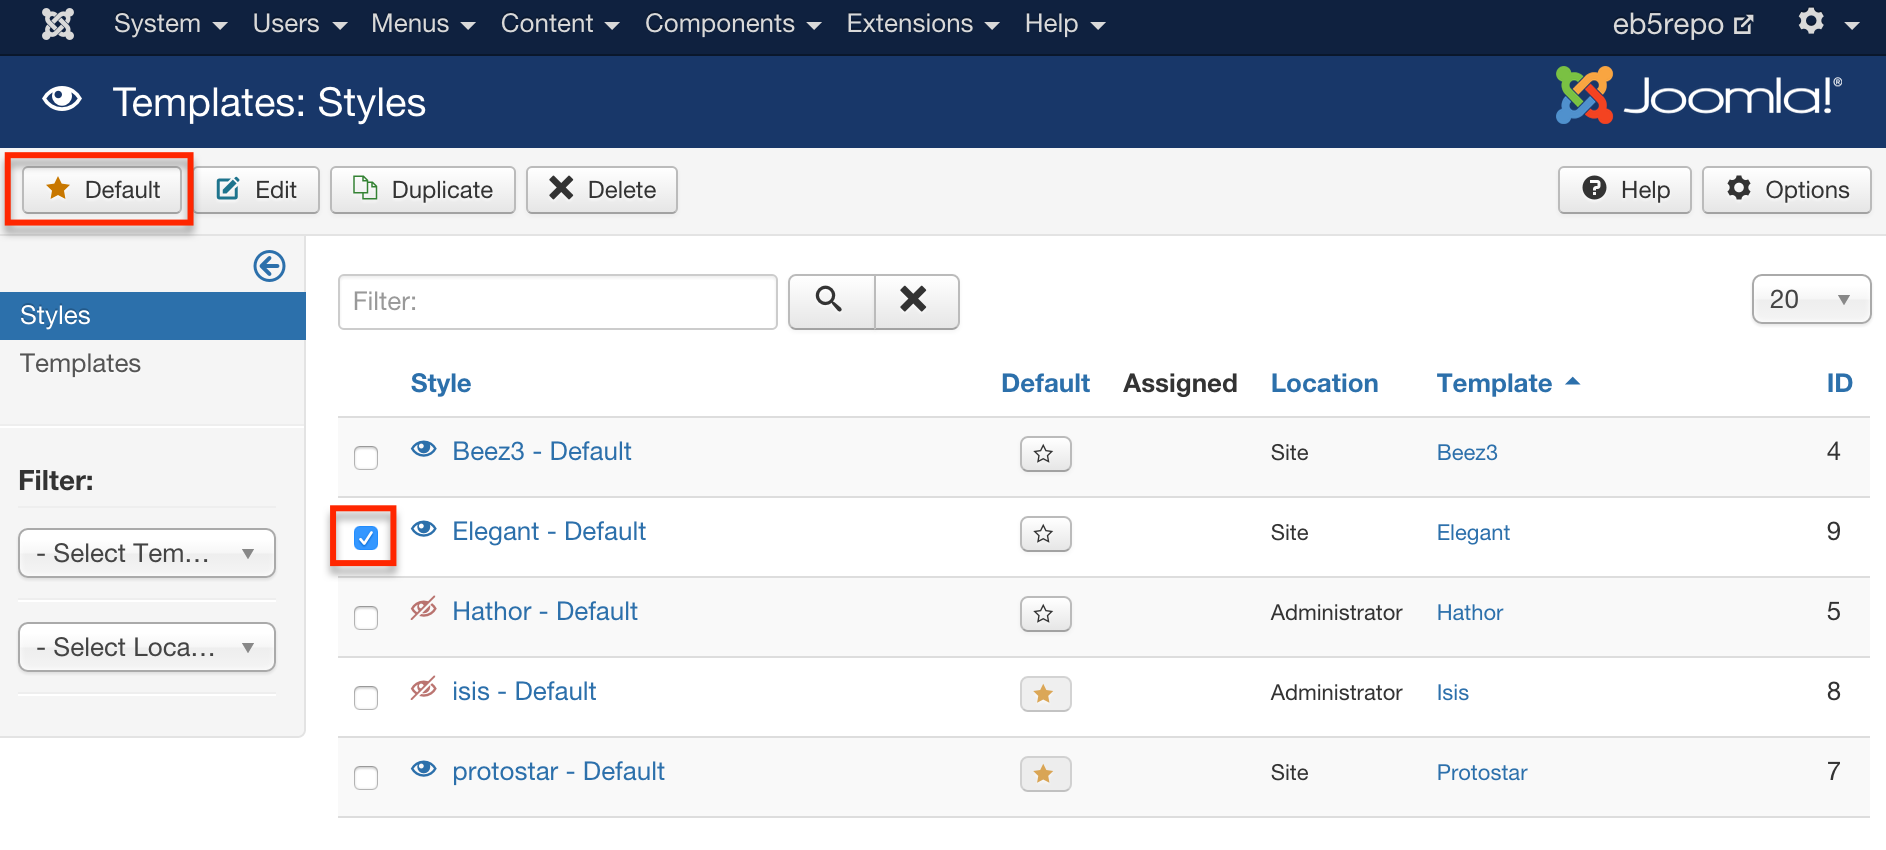Click the search magnifier button
Screen dimensions: 1886x850
(831, 301)
